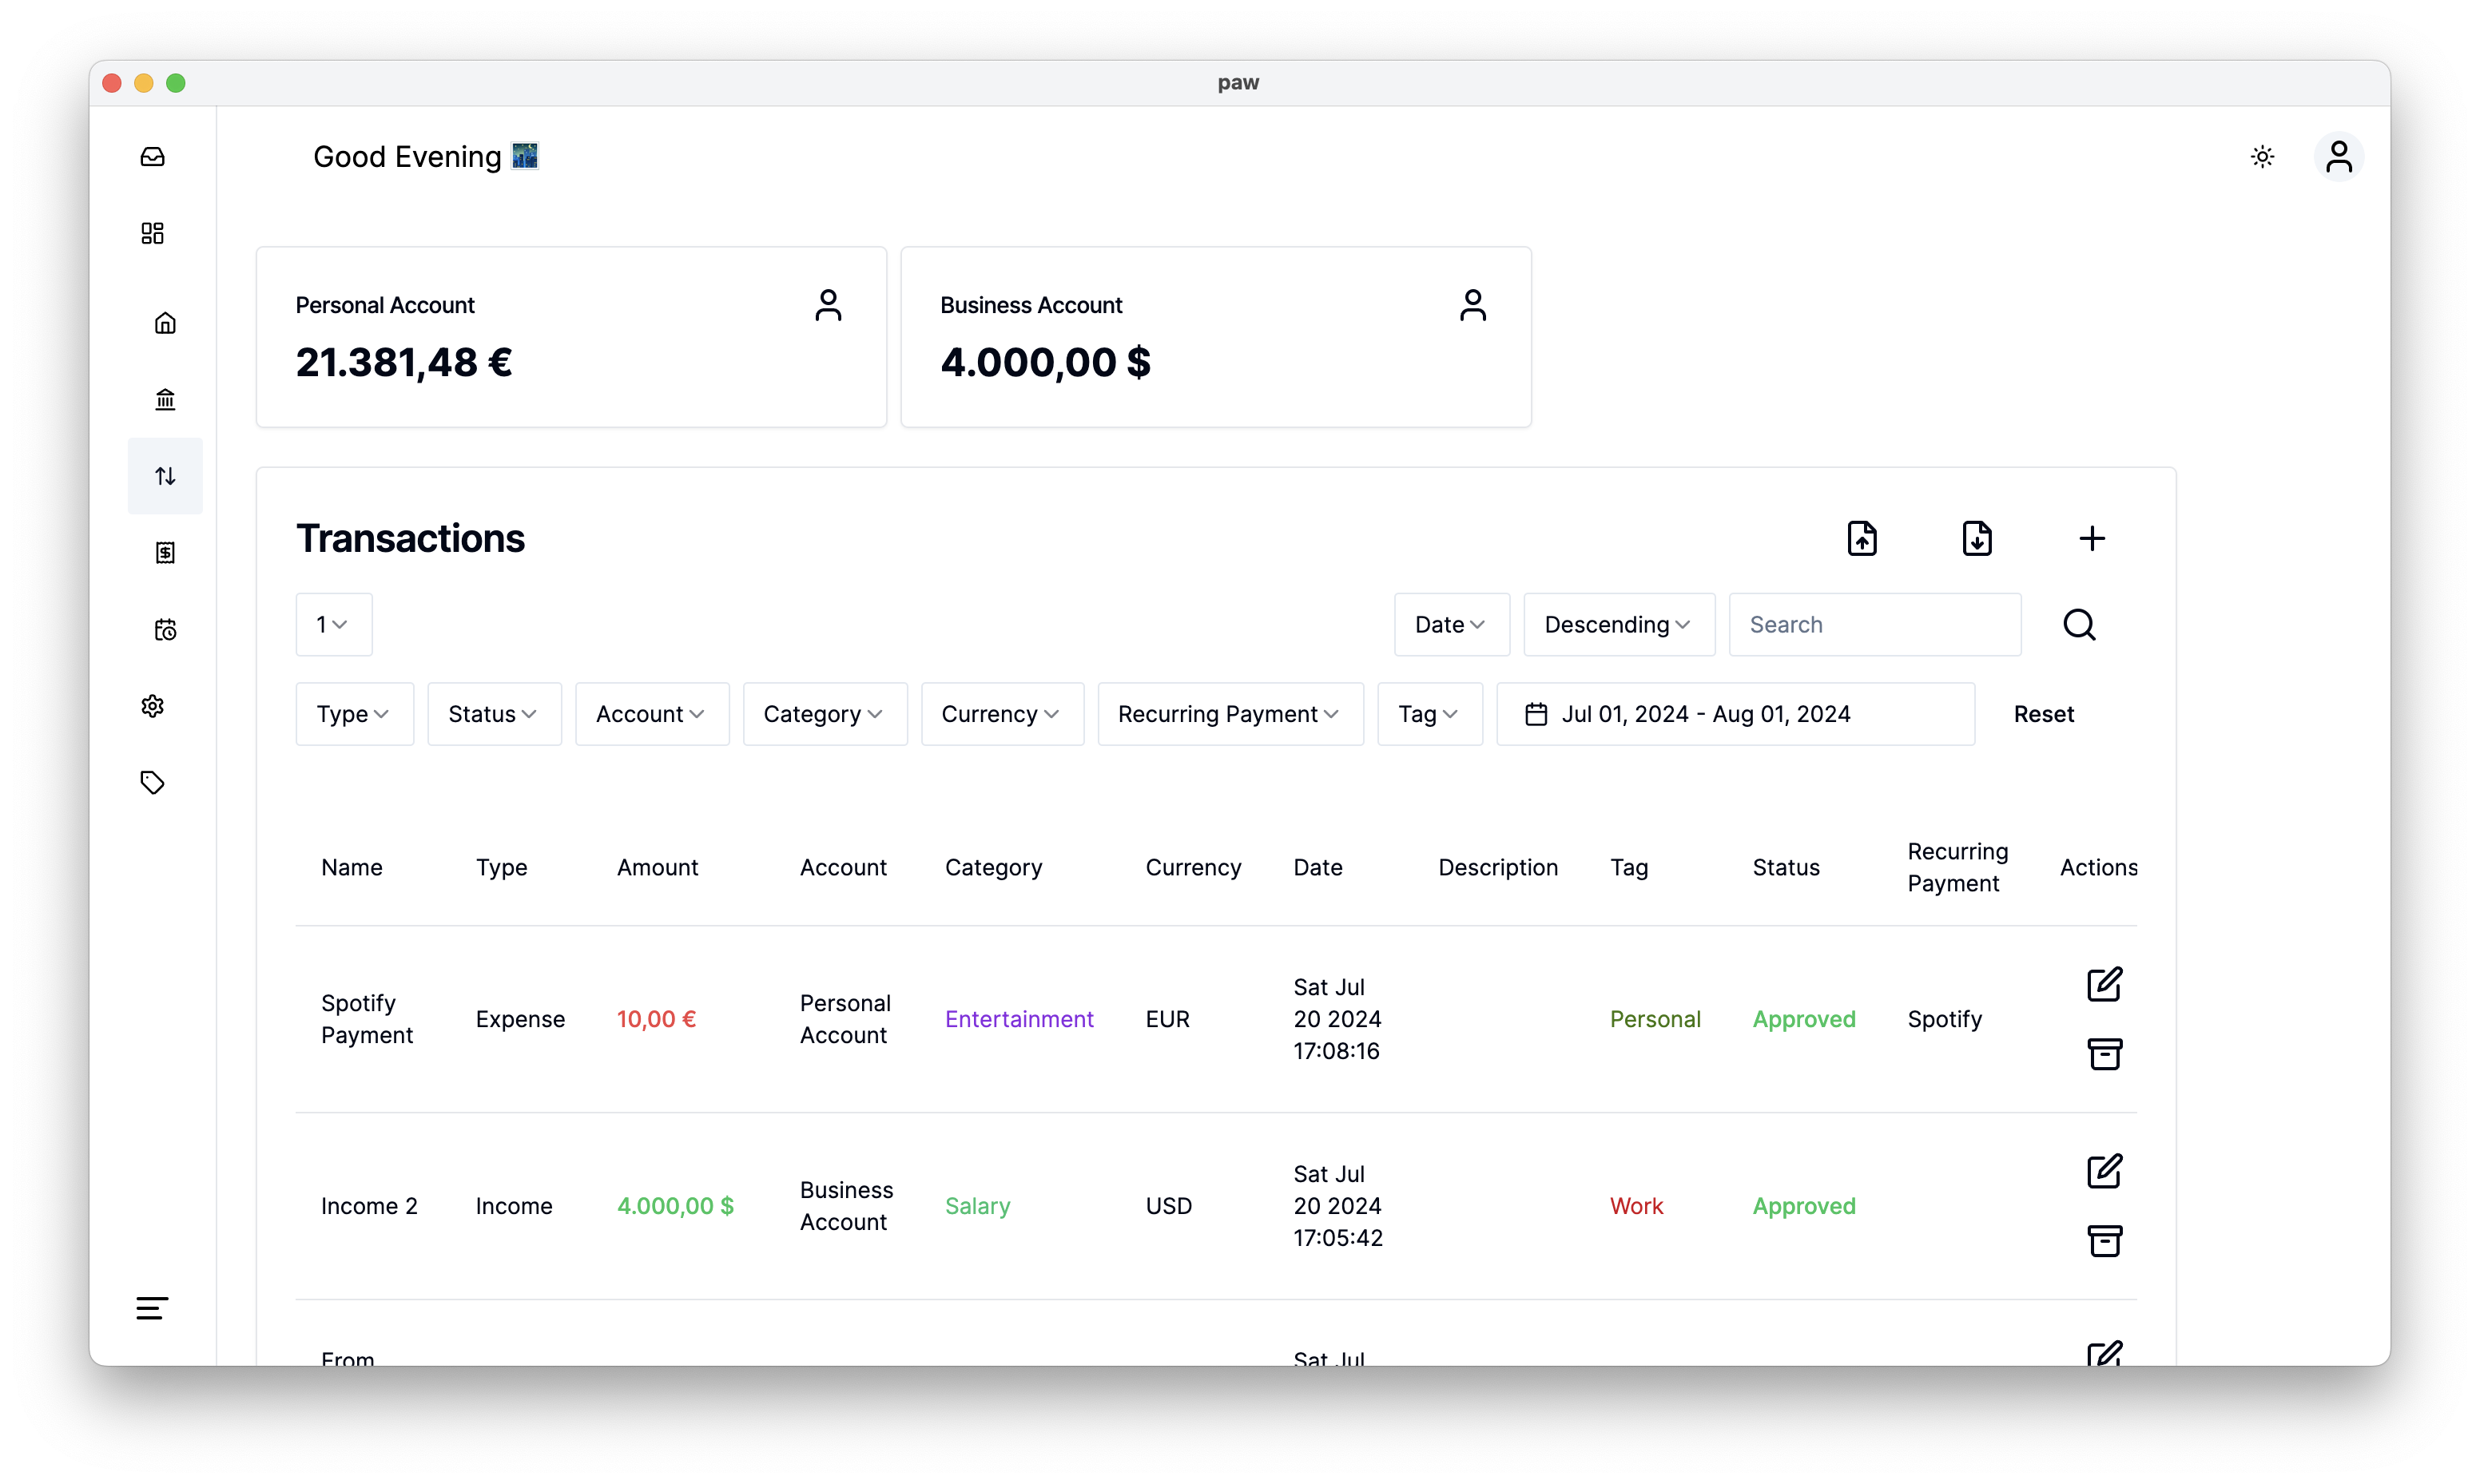The height and width of the screenshot is (1484, 2480).
Task: Click the Recurring Payment column header
Action: coord(1957,867)
